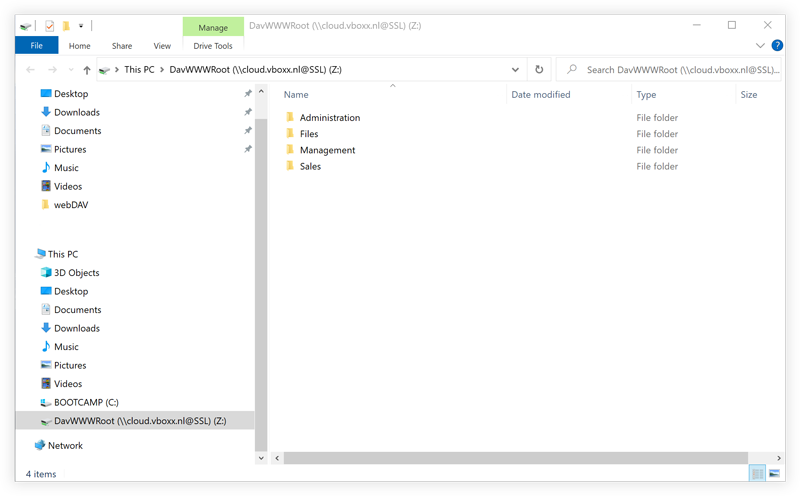Screen dimensions: 800x496
Task: Click This PC in the address bar
Action: tap(139, 69)
